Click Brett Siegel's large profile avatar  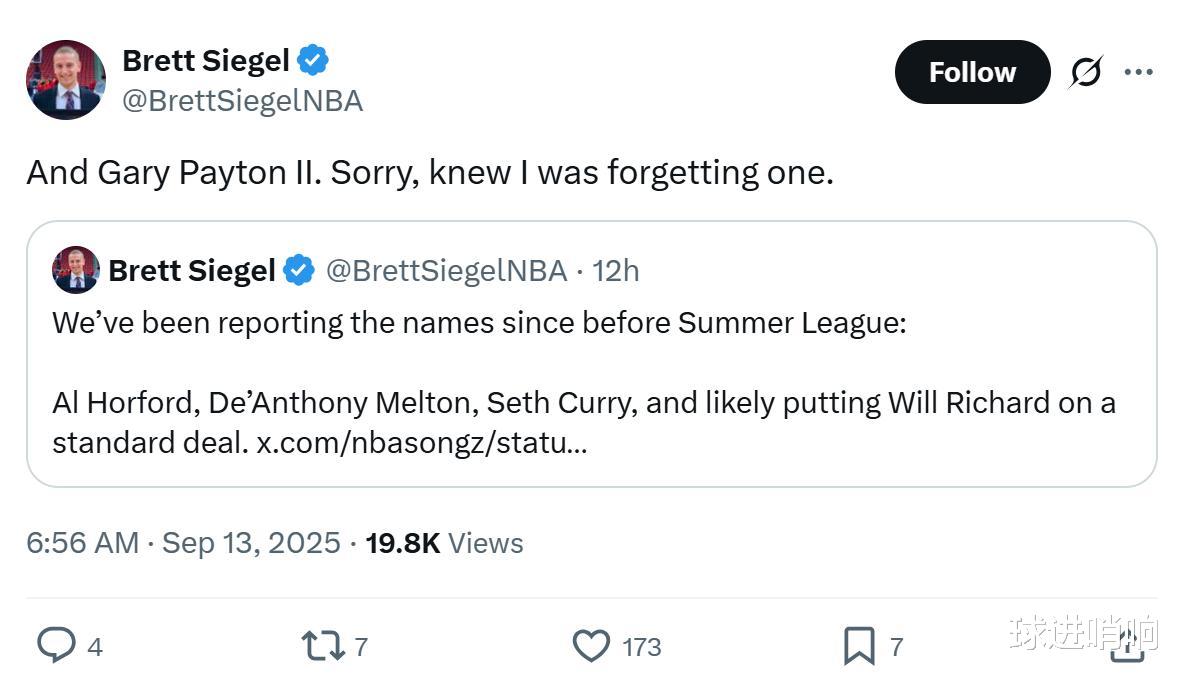(x=66, y=80)
